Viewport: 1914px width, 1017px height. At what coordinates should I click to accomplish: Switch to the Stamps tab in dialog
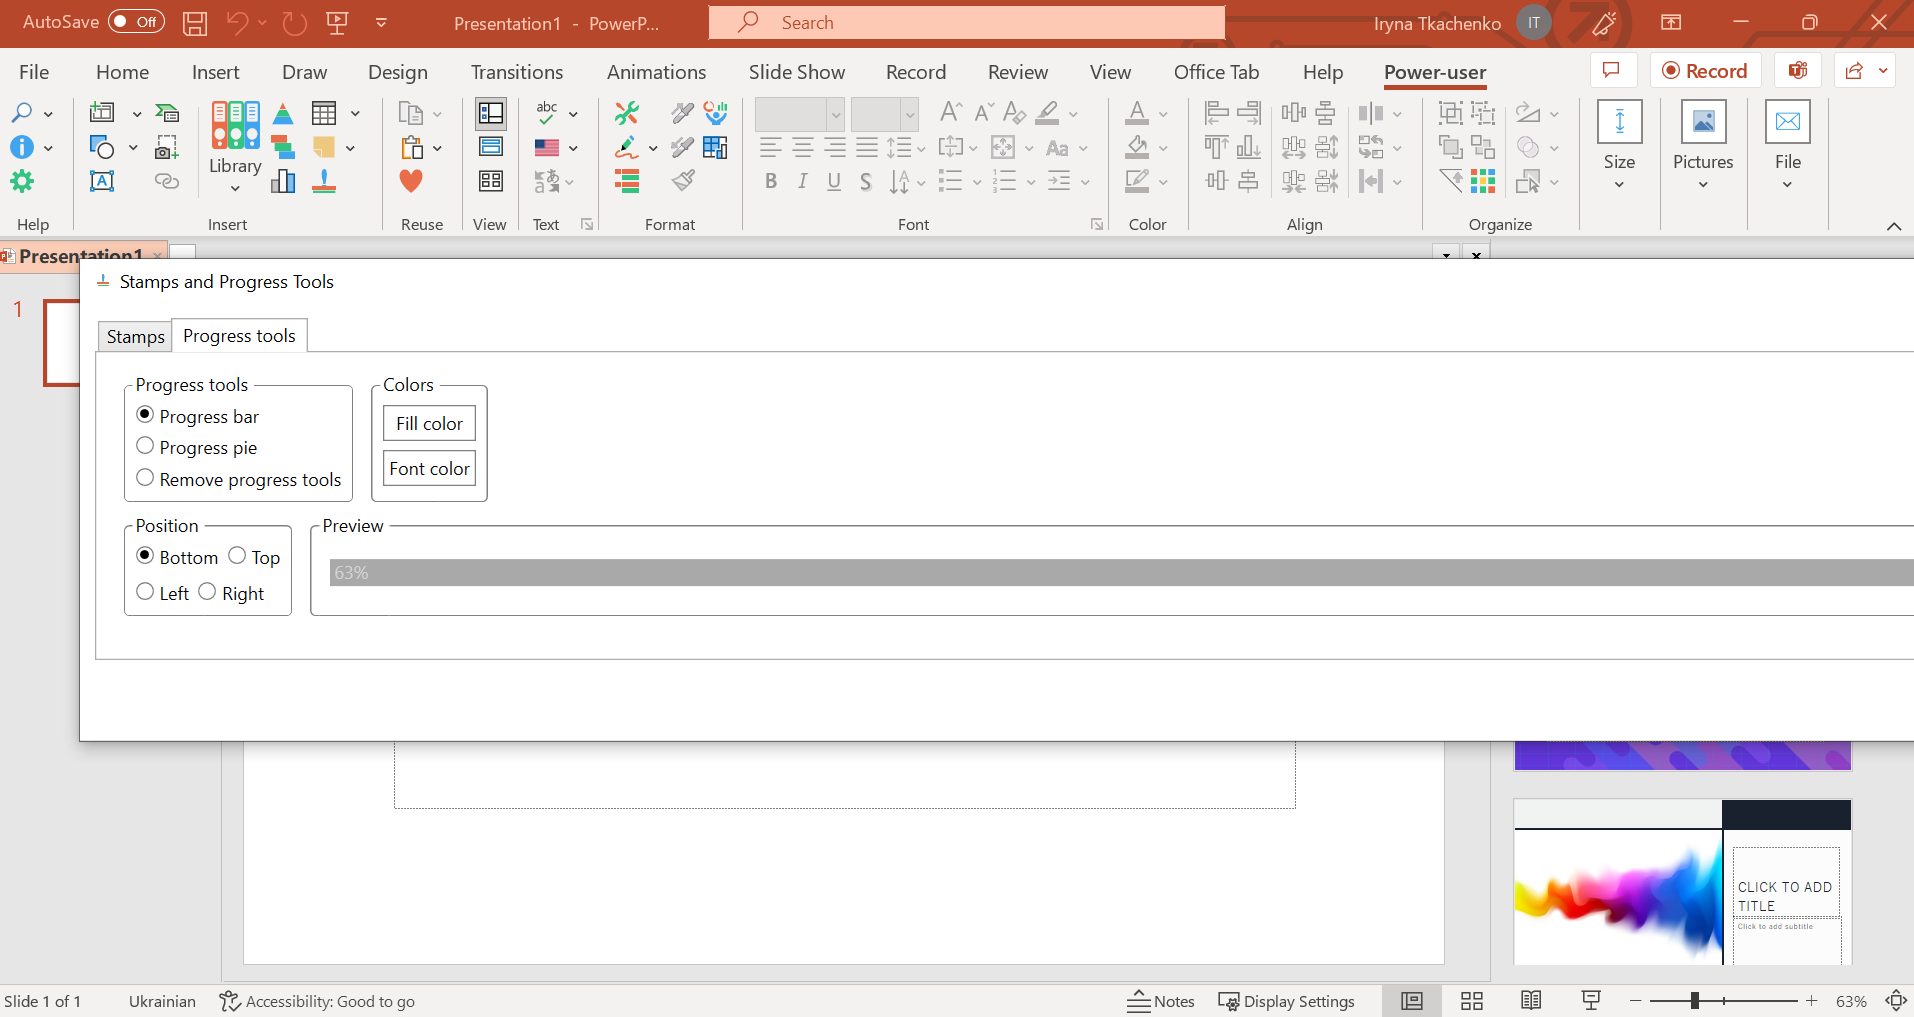pyautogui.click(x=135, y=337)
